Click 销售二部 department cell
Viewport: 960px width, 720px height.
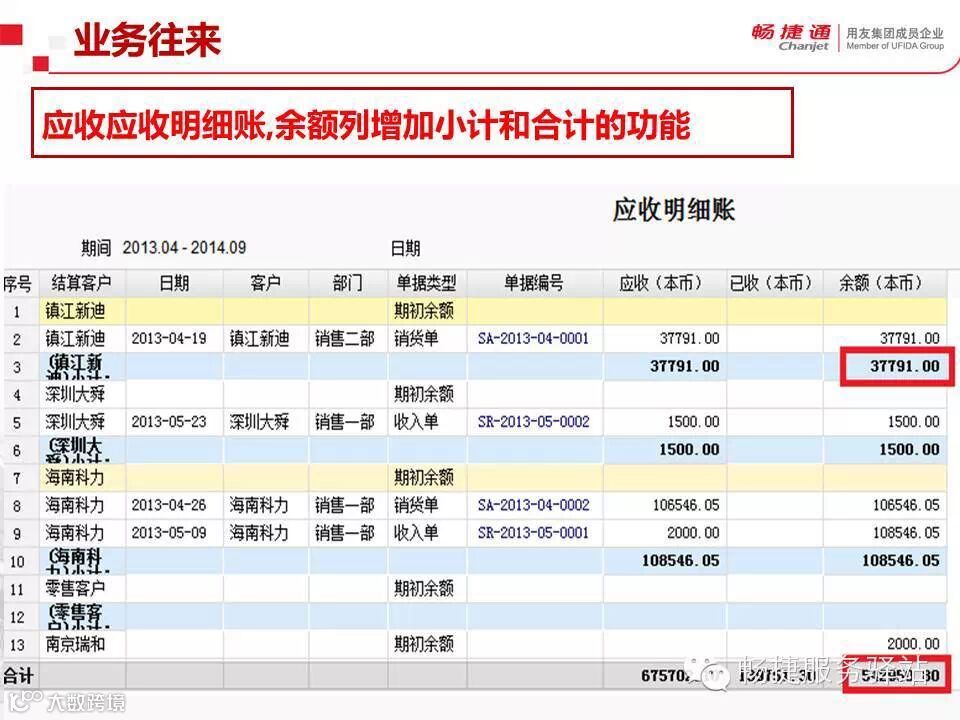pos(345,339)
